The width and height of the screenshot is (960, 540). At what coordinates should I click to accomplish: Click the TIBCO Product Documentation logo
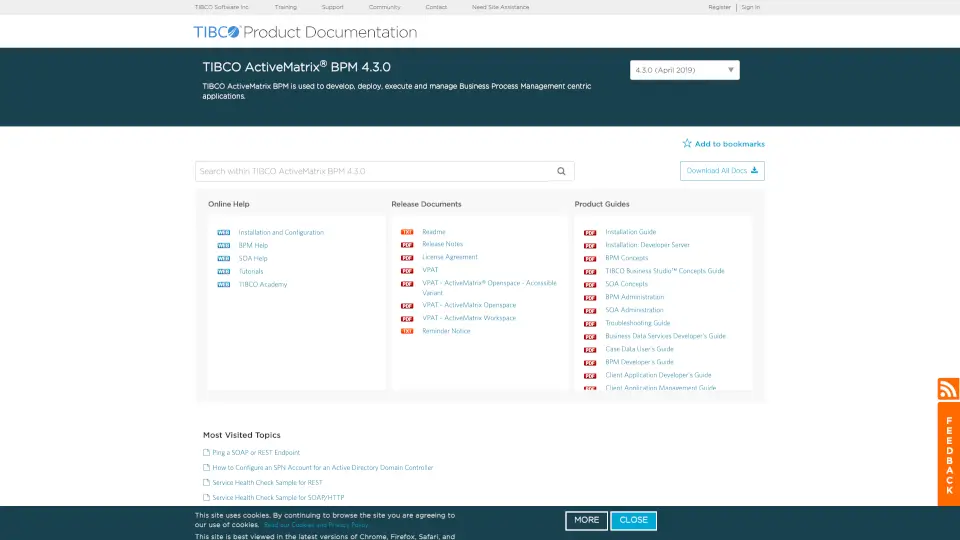305,32
